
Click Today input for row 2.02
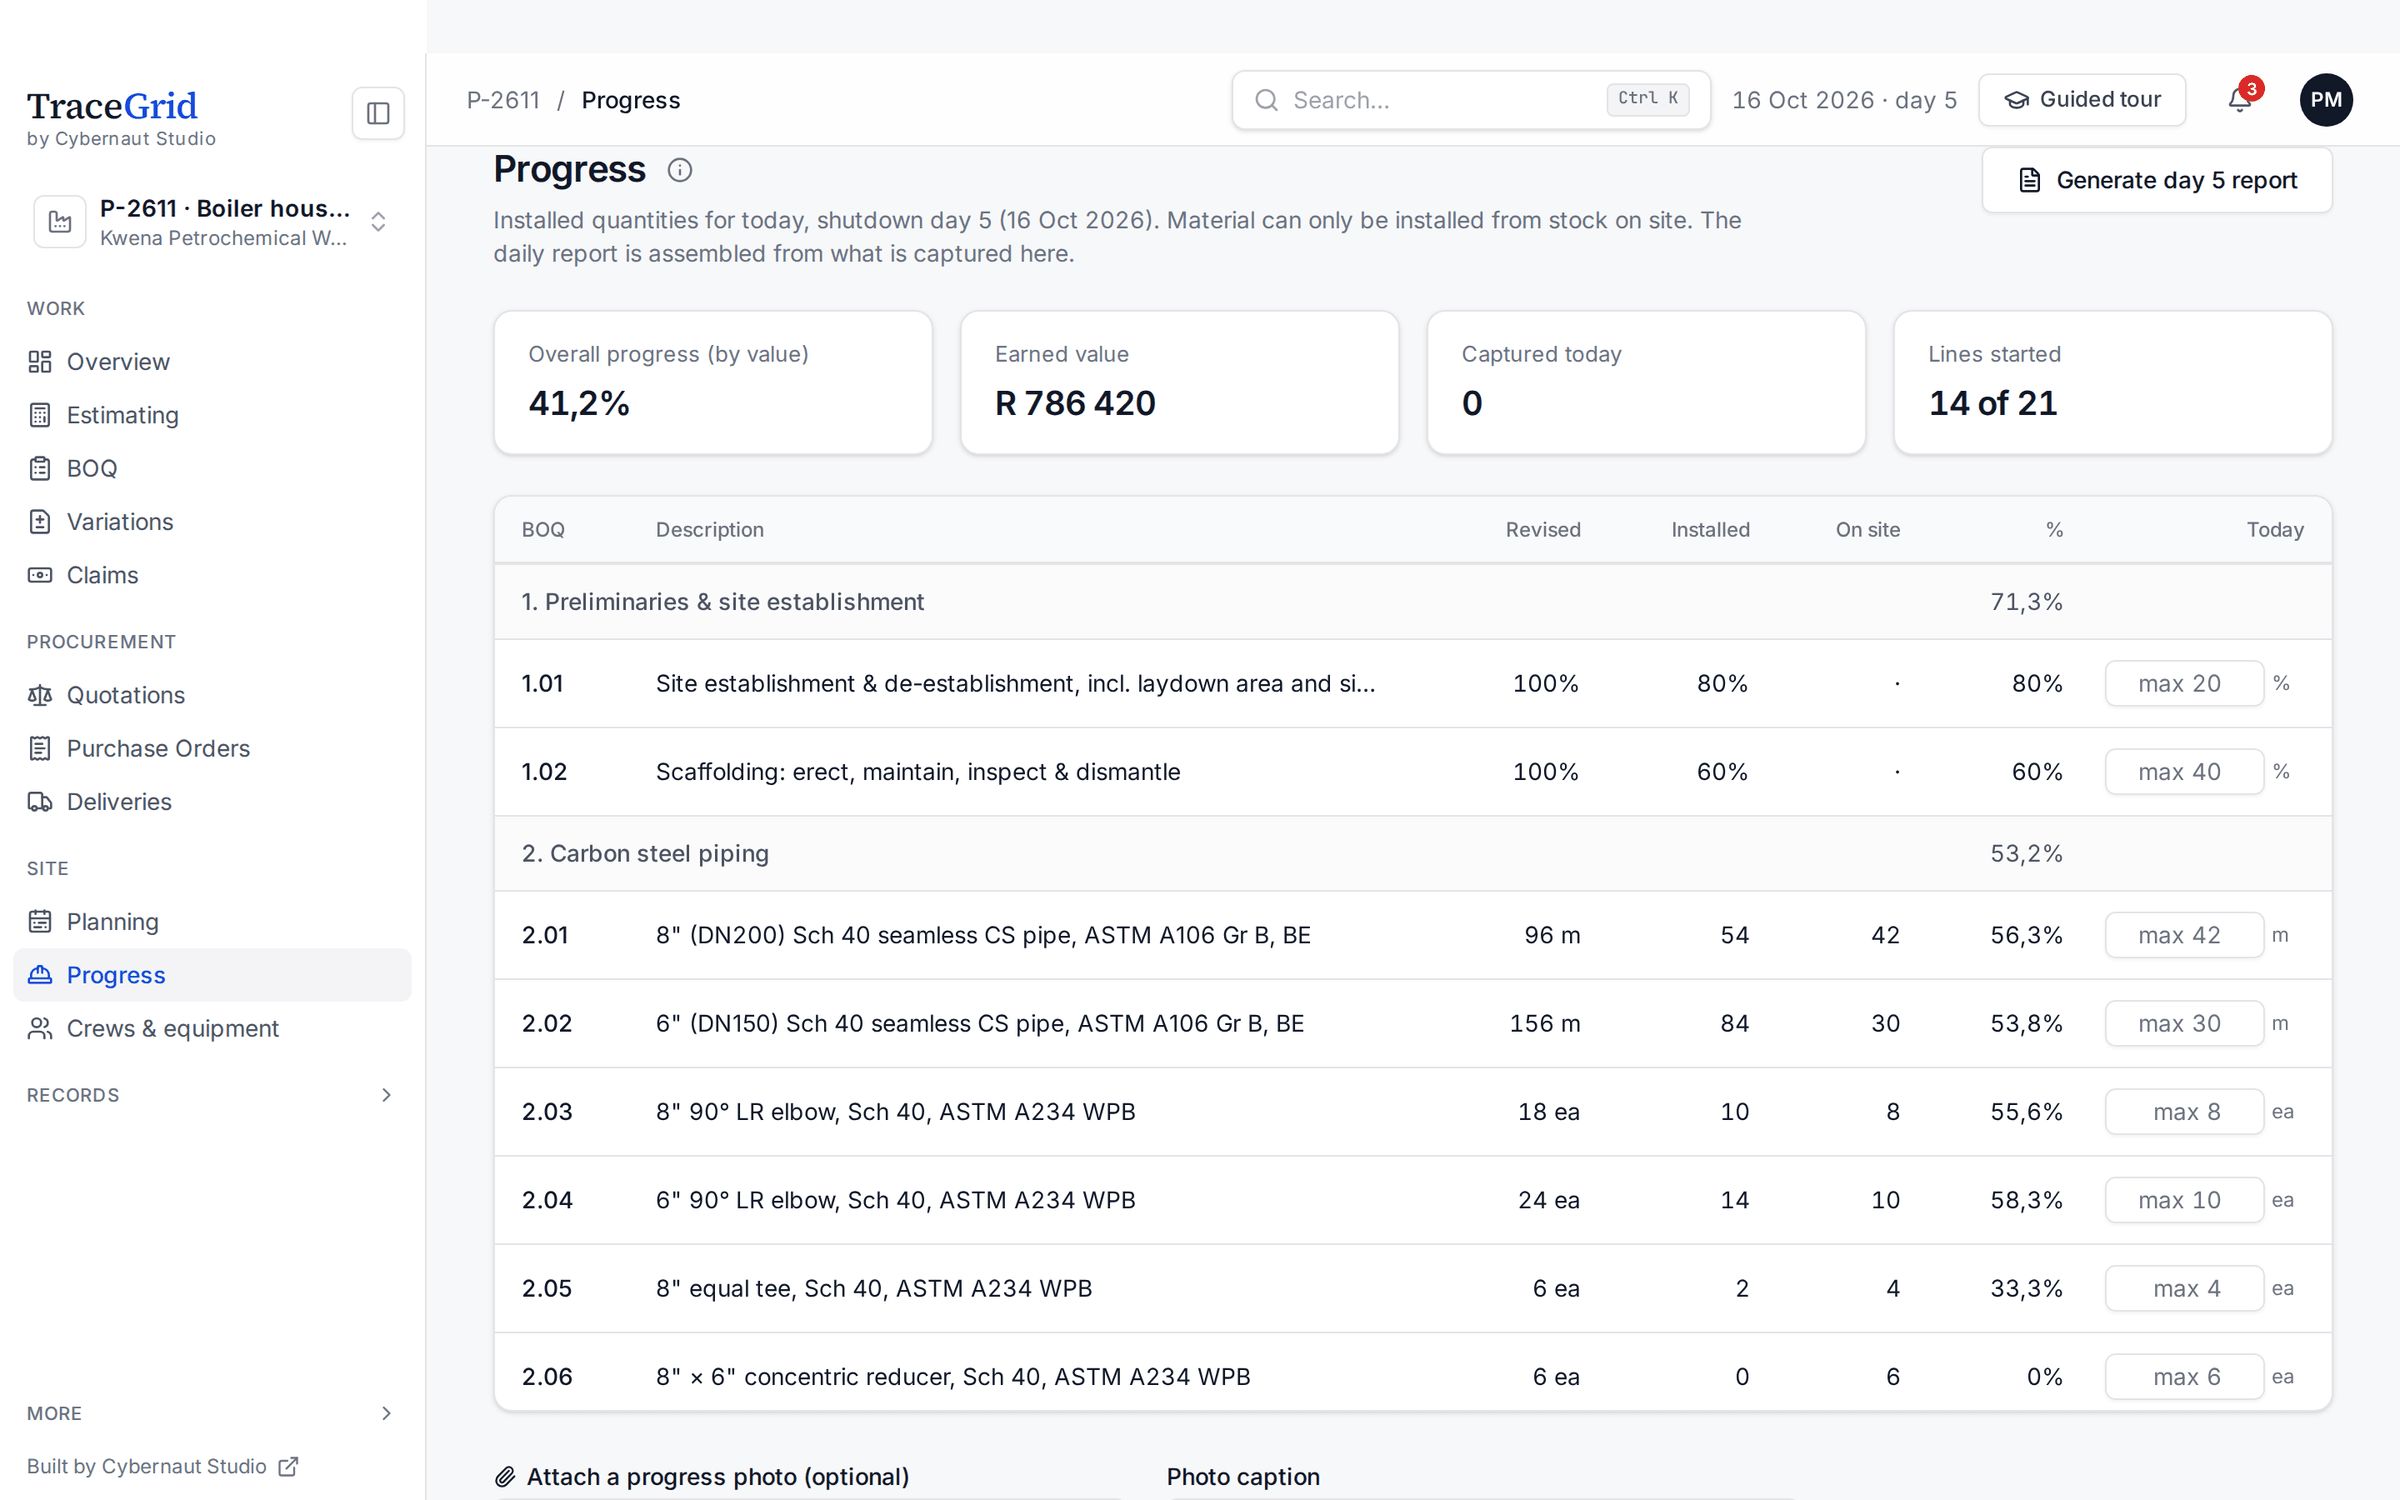[x=2184, y=1023]
